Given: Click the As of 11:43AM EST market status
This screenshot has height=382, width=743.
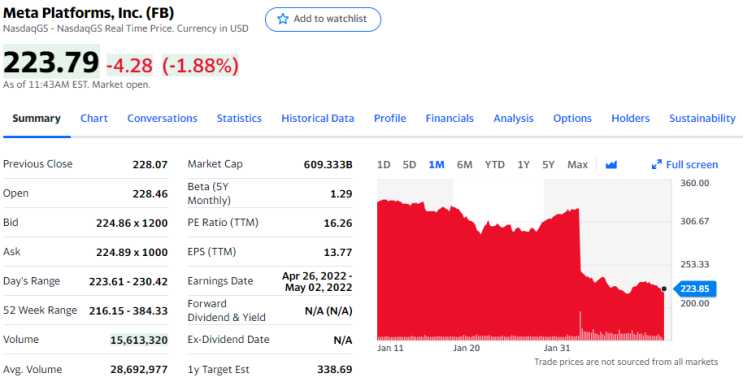Looking at the screenshot, I should [x=76, y=85].
